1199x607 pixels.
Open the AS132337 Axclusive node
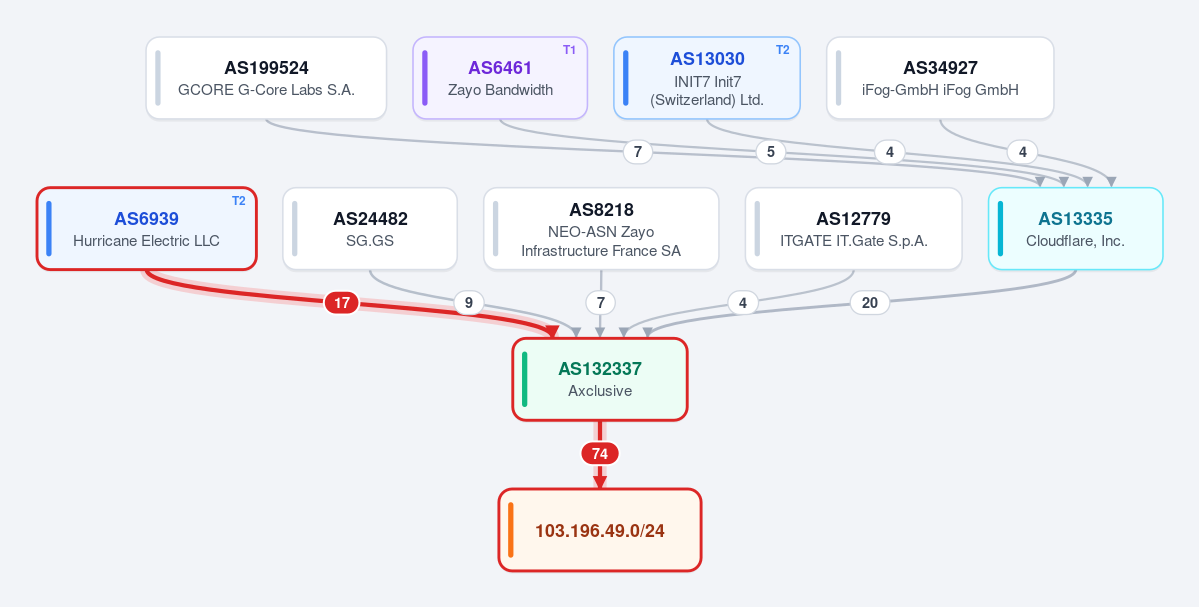600,379
